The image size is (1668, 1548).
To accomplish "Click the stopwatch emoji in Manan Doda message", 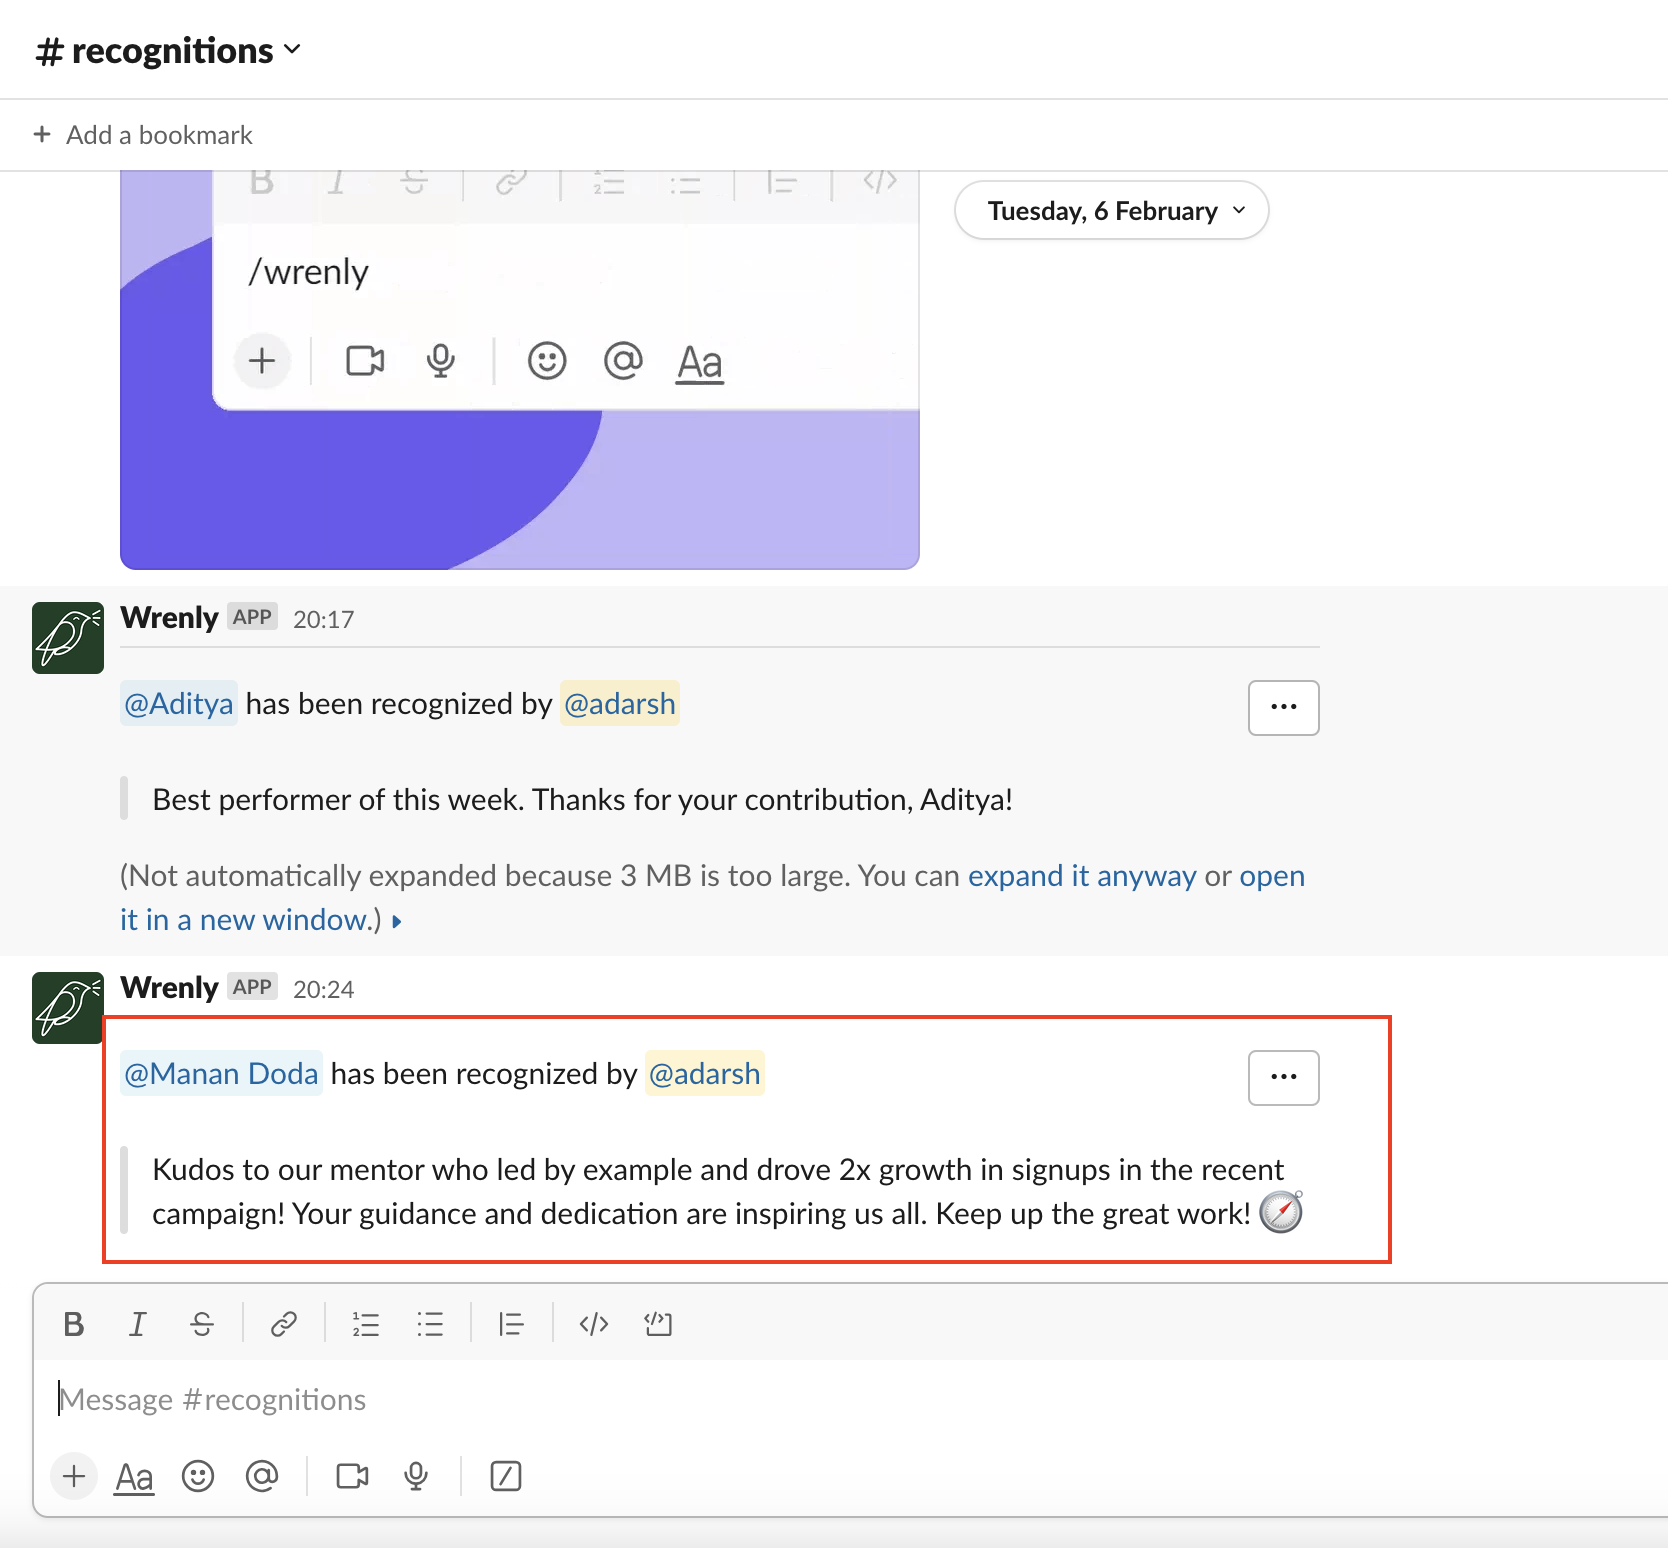I will pos(1281,1212).
